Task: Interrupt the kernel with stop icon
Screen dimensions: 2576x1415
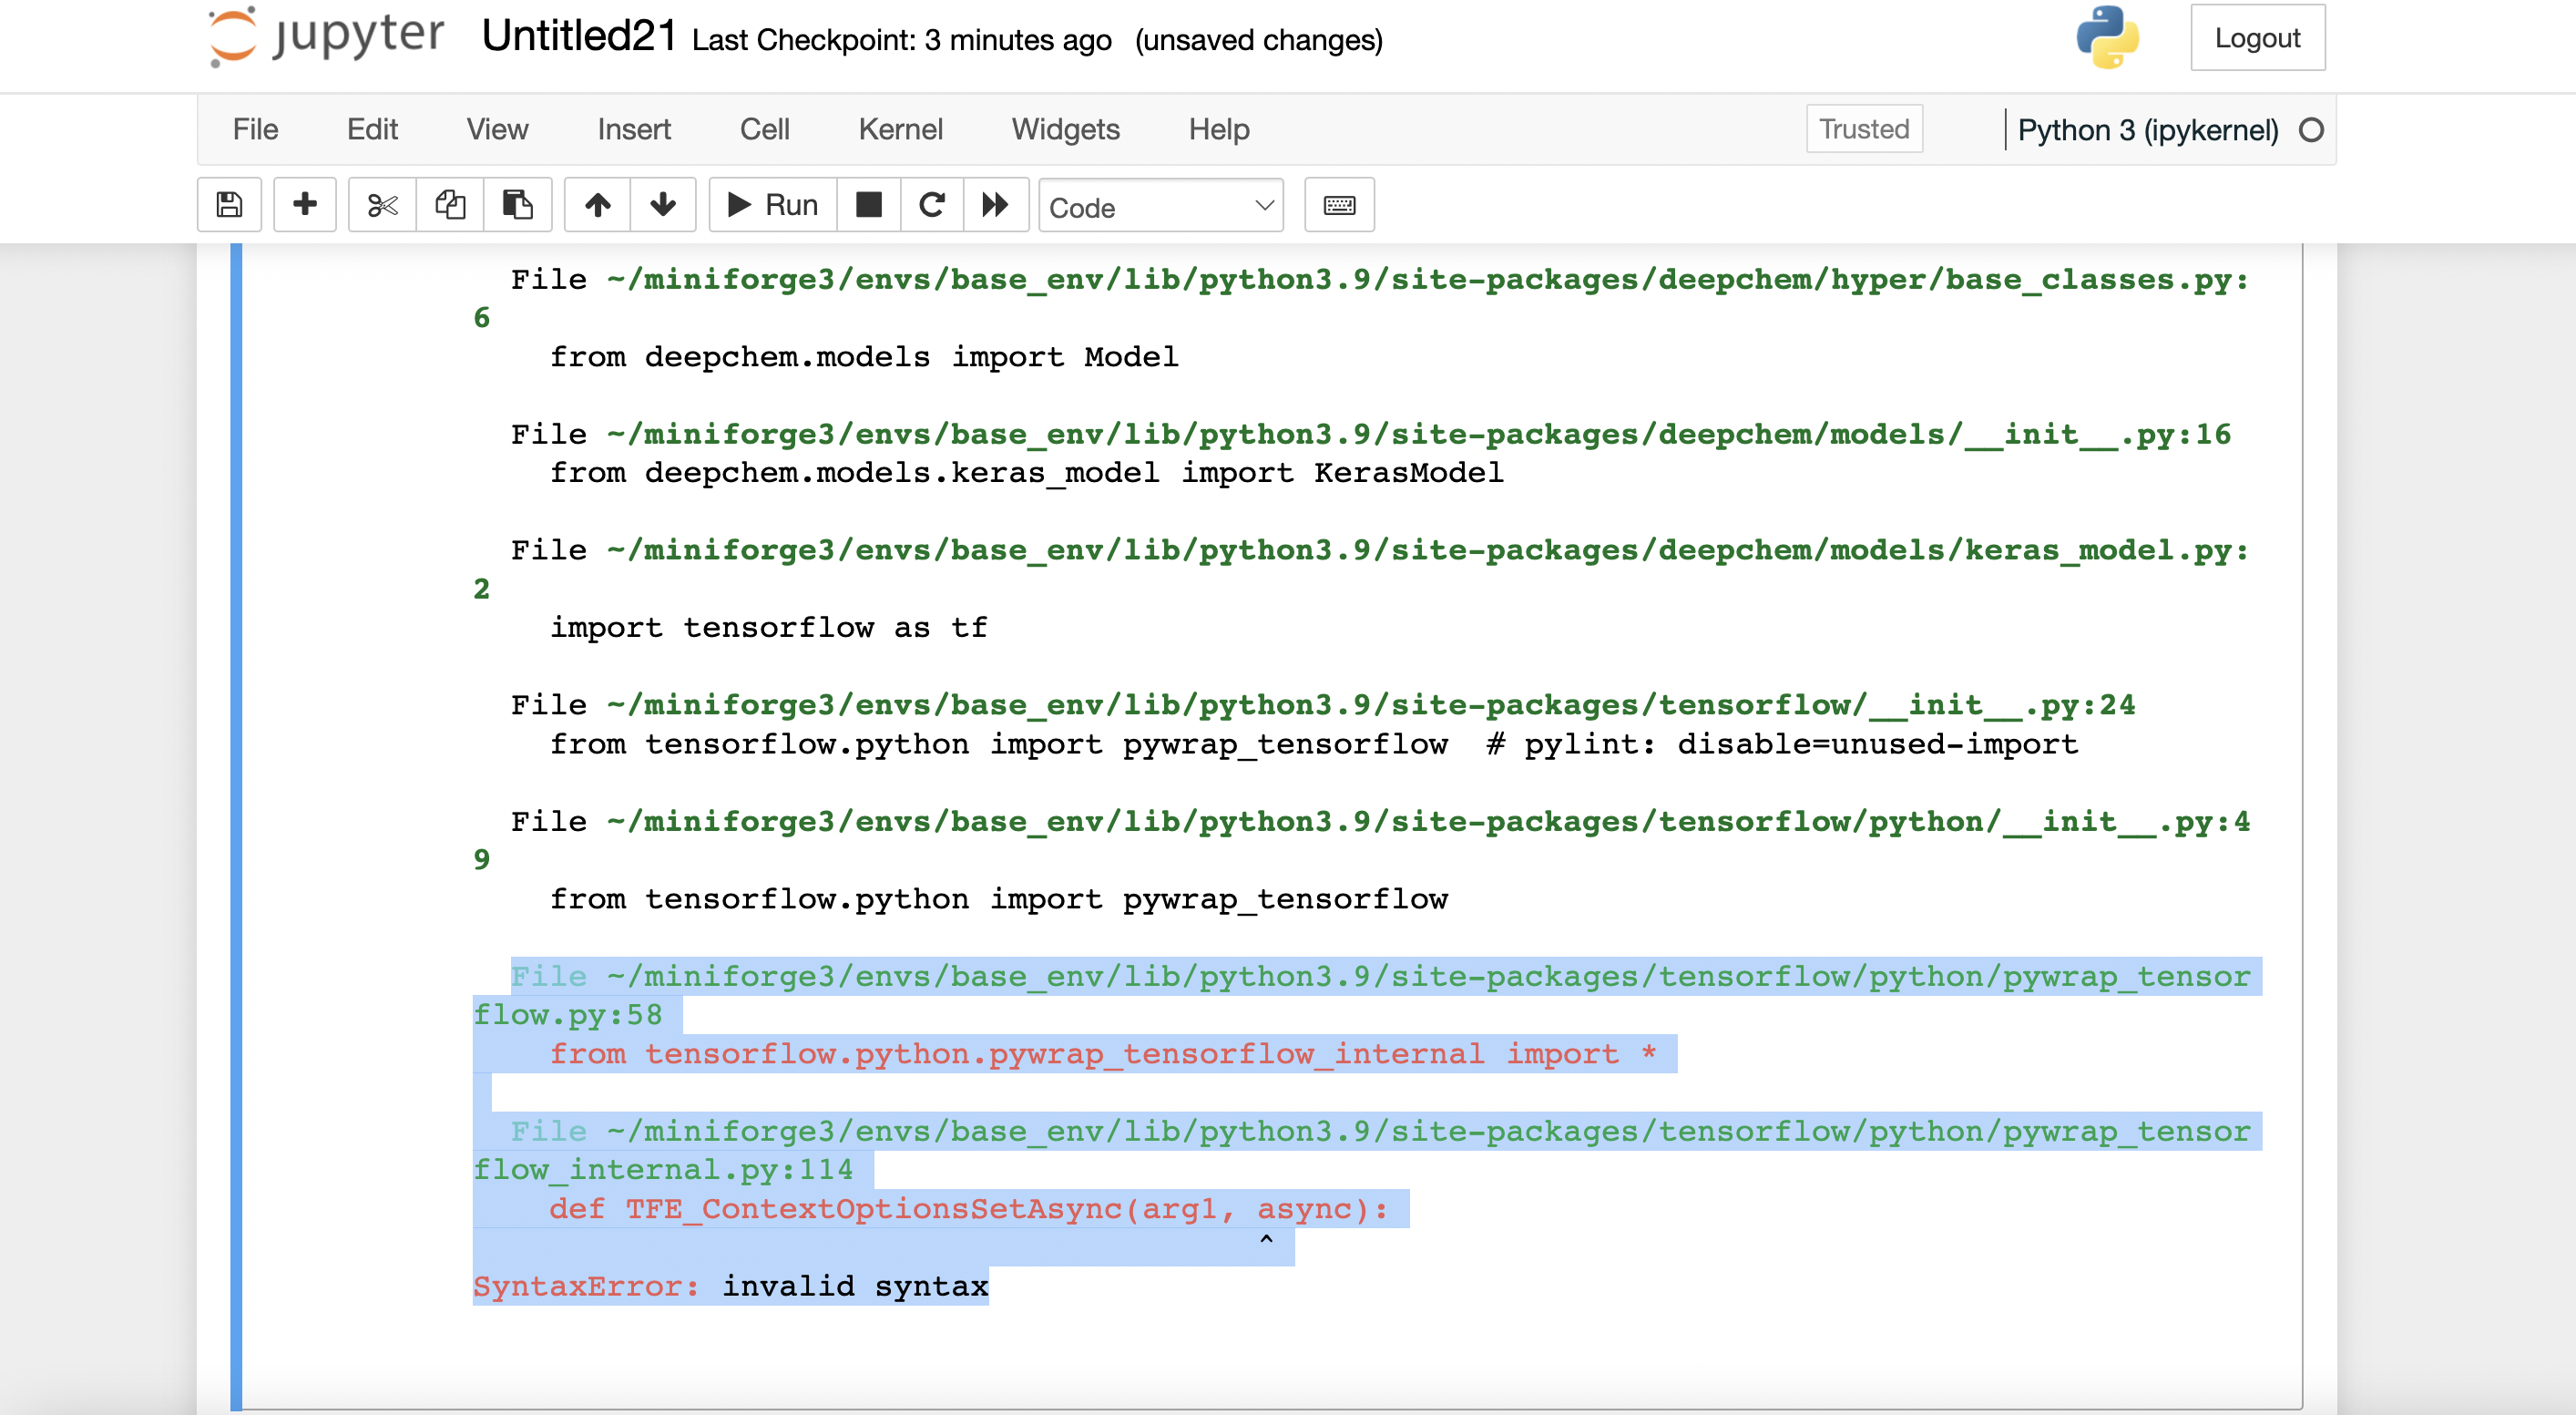Action: tap(869, 204)
